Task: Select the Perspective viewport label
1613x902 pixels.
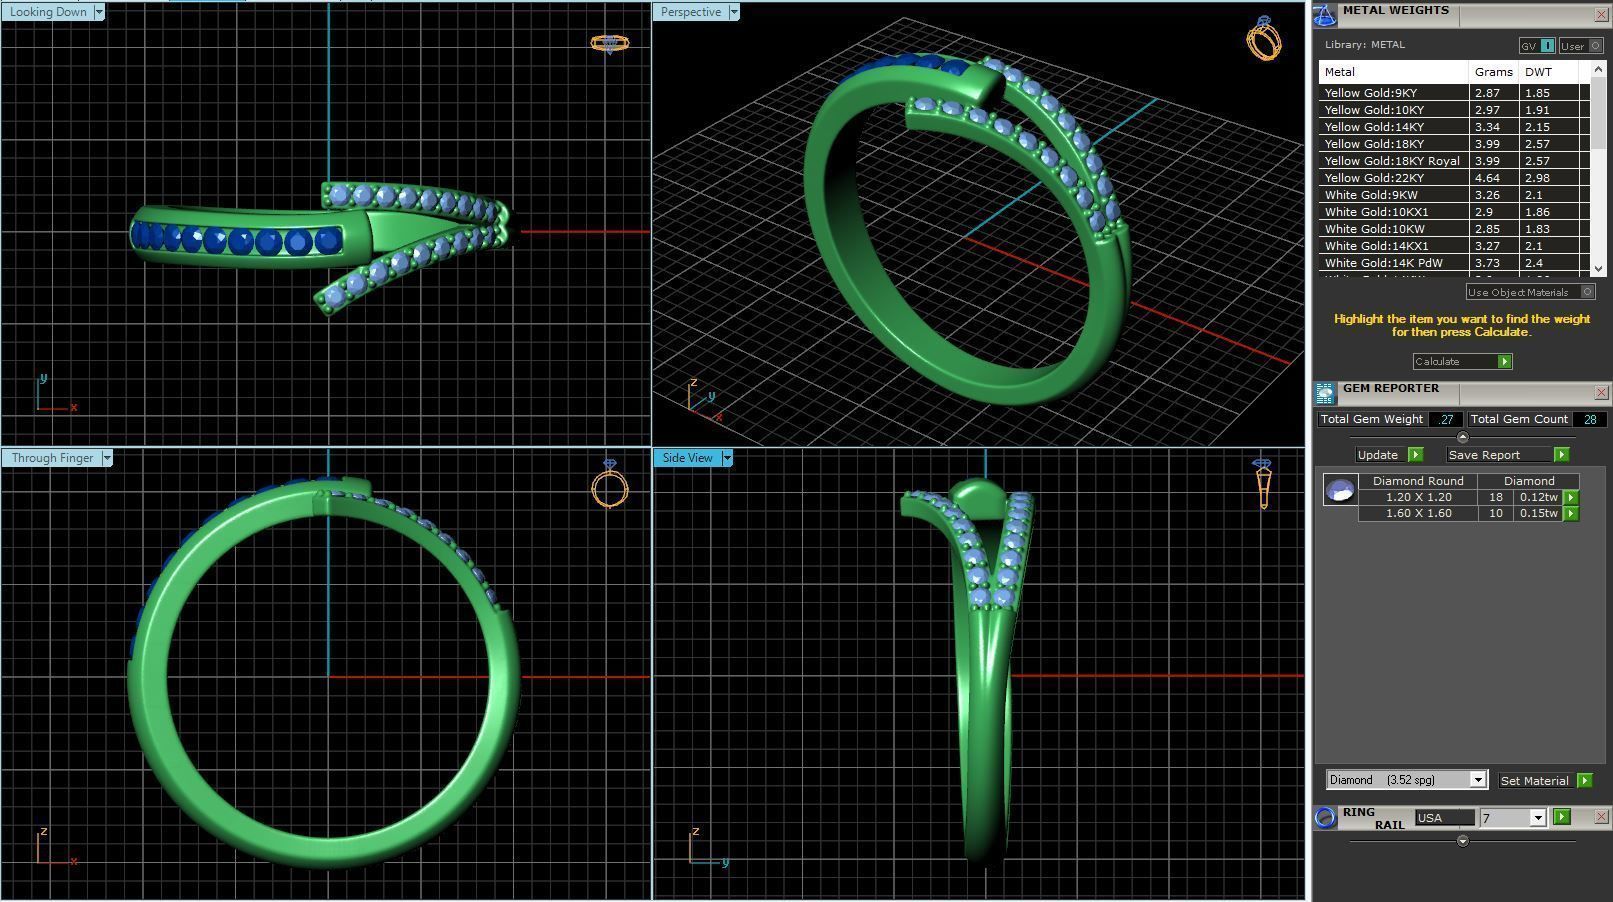Action: pos(691,12)
